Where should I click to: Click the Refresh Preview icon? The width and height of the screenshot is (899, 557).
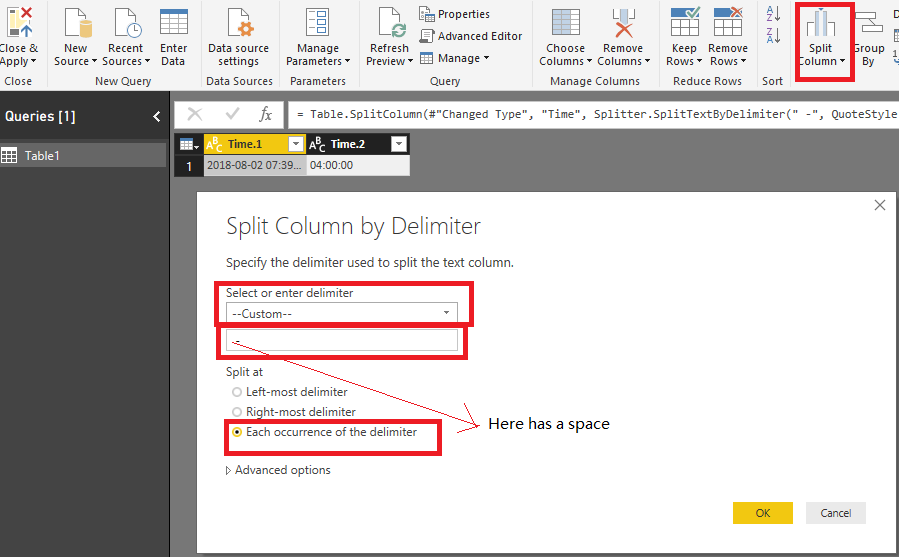(392, 22)
